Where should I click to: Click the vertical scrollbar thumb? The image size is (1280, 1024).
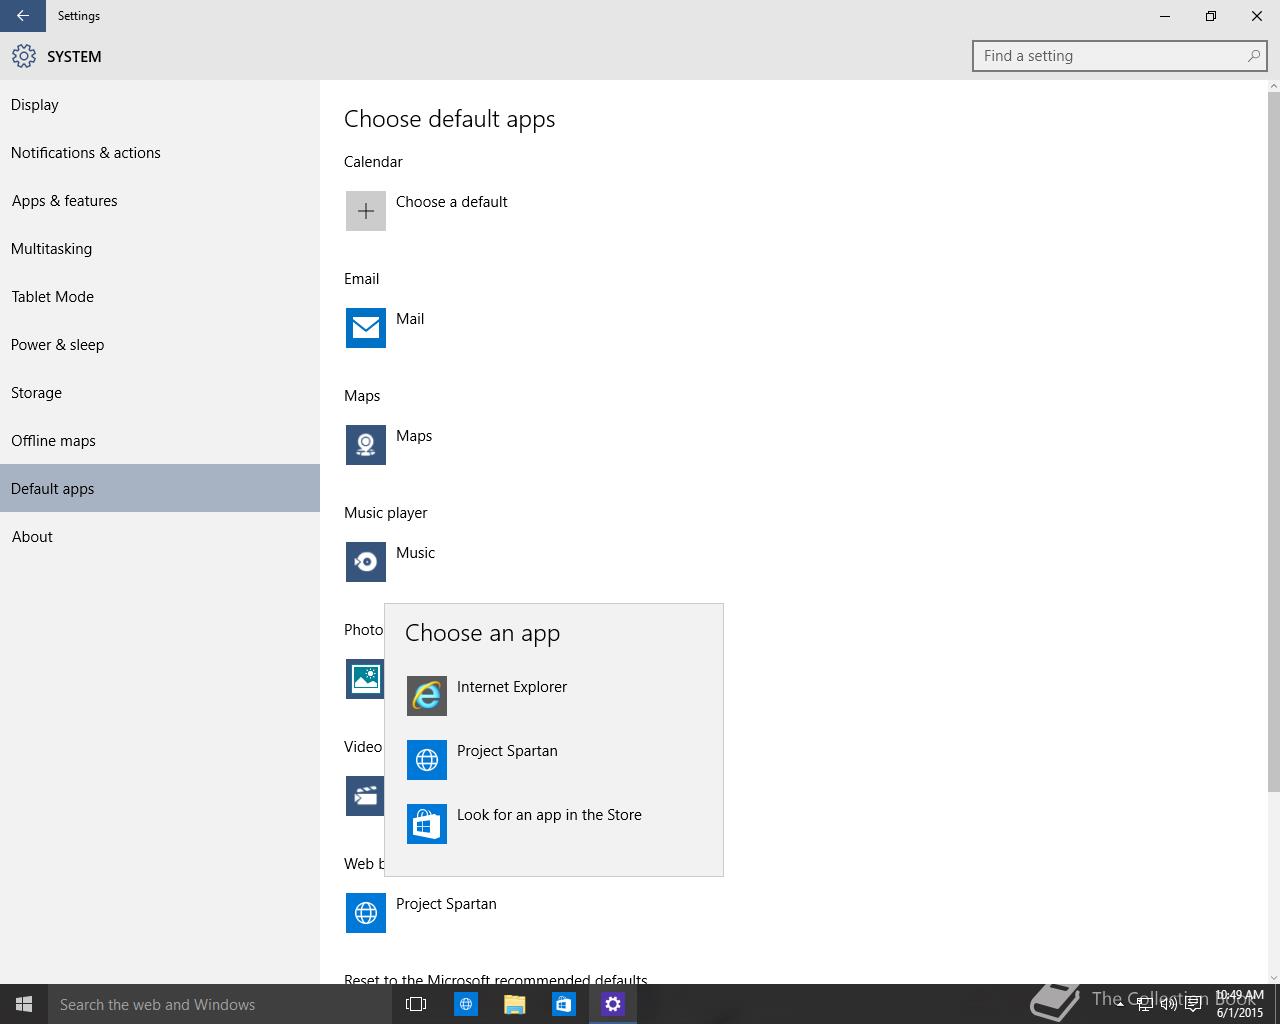pos(1273,441)
